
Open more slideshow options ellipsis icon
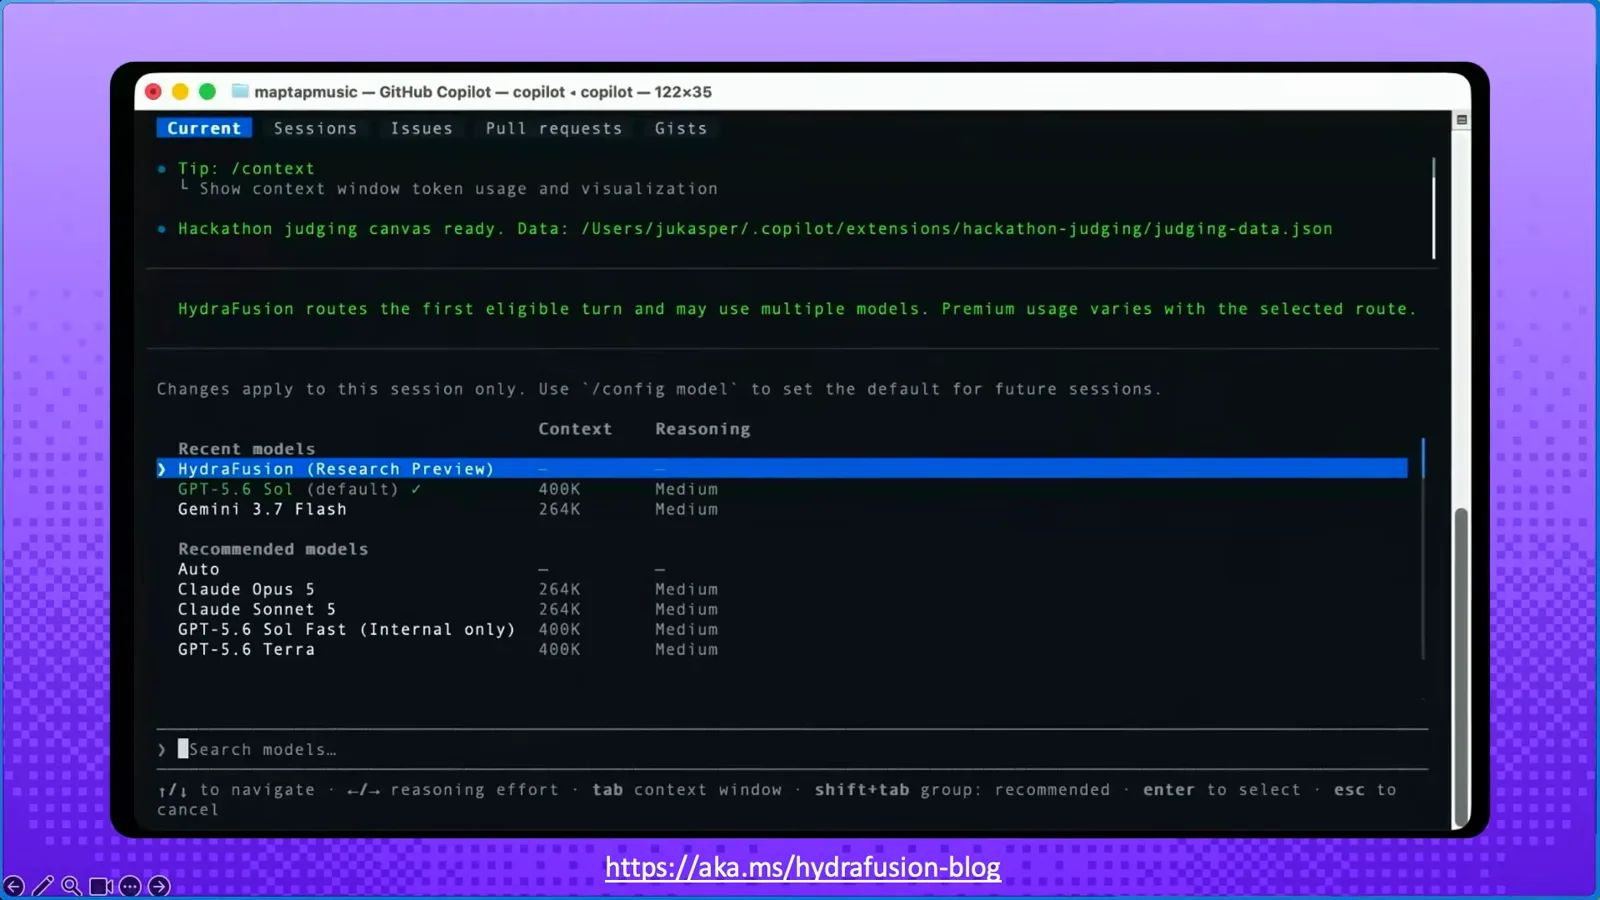pos(130,886)
